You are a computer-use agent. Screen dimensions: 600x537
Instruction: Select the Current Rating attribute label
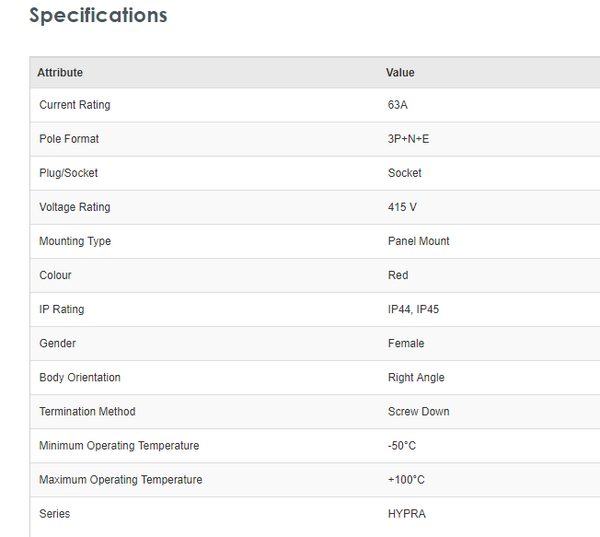coord(75,105)
